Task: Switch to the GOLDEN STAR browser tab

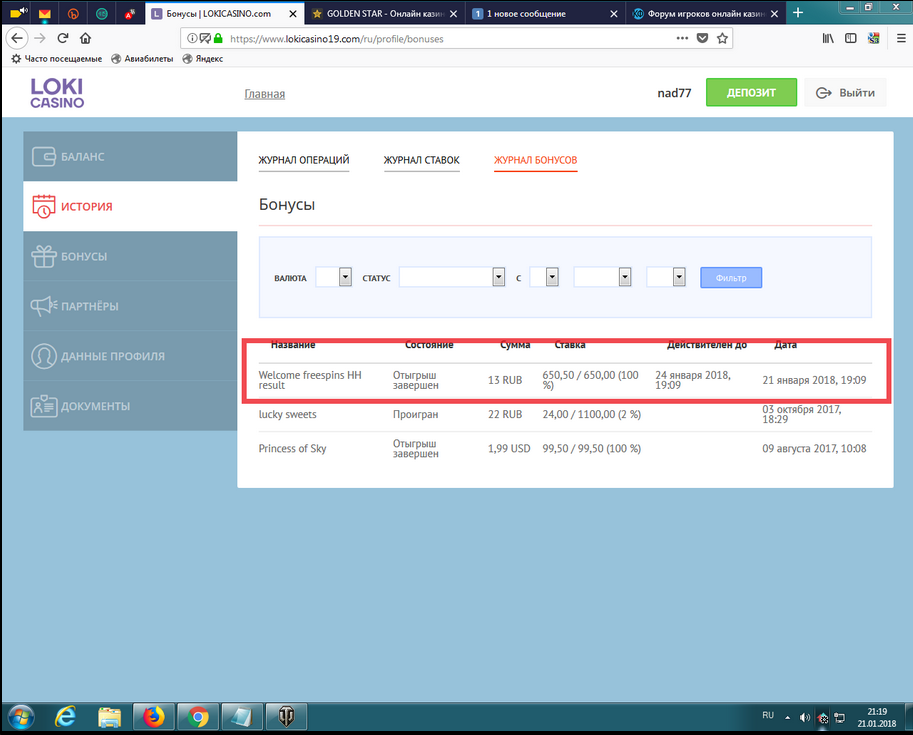Action: 384,13
